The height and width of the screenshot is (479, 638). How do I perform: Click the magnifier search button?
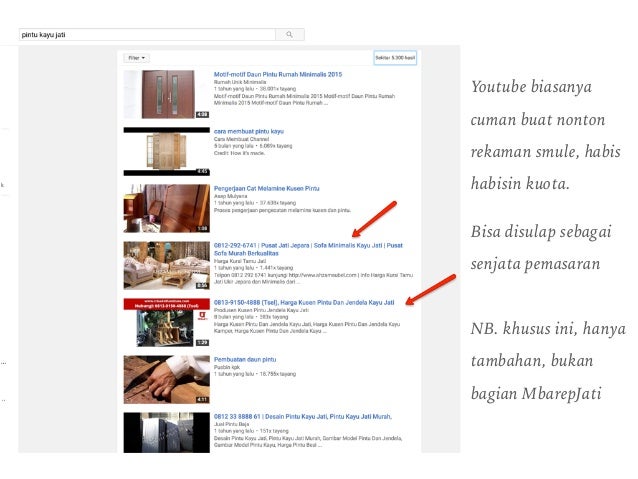[x=289, y=35]
